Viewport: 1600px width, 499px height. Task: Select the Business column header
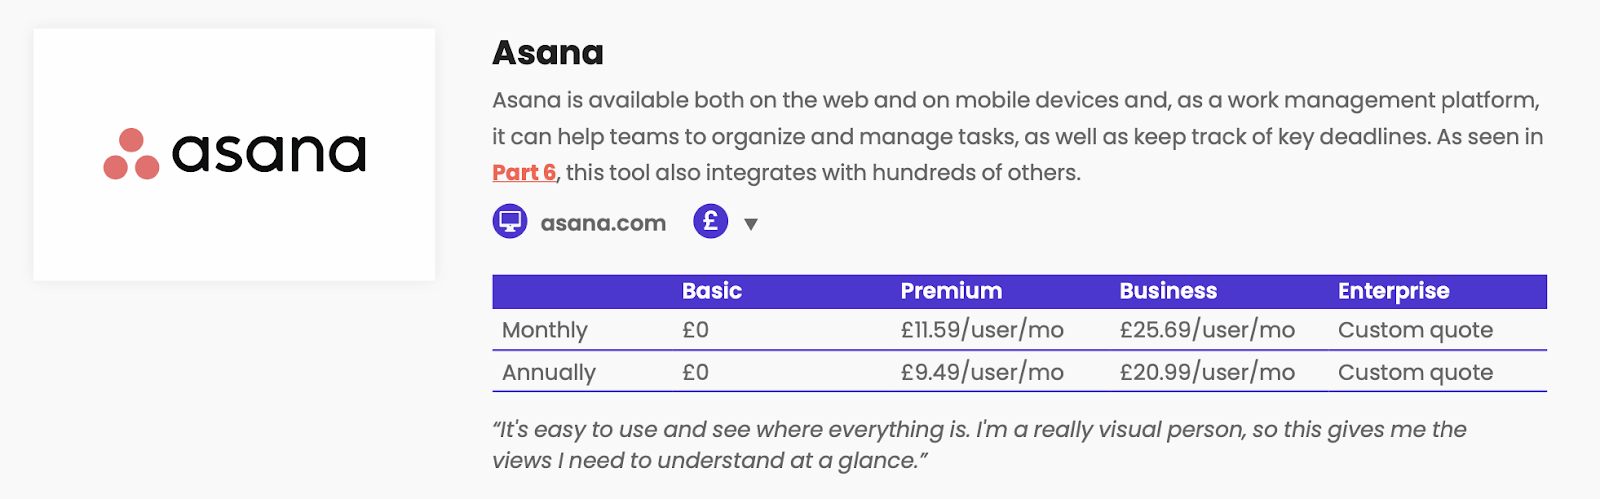pyautogui.click(x=1168, y=291)
